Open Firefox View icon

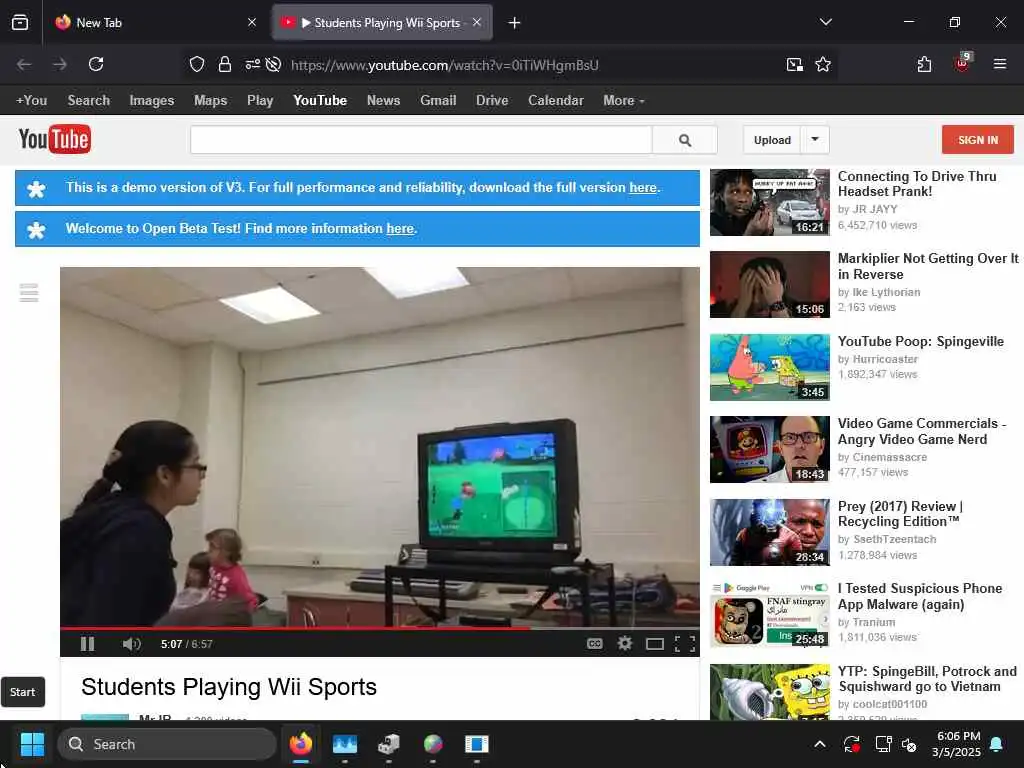tap(20, 23)
